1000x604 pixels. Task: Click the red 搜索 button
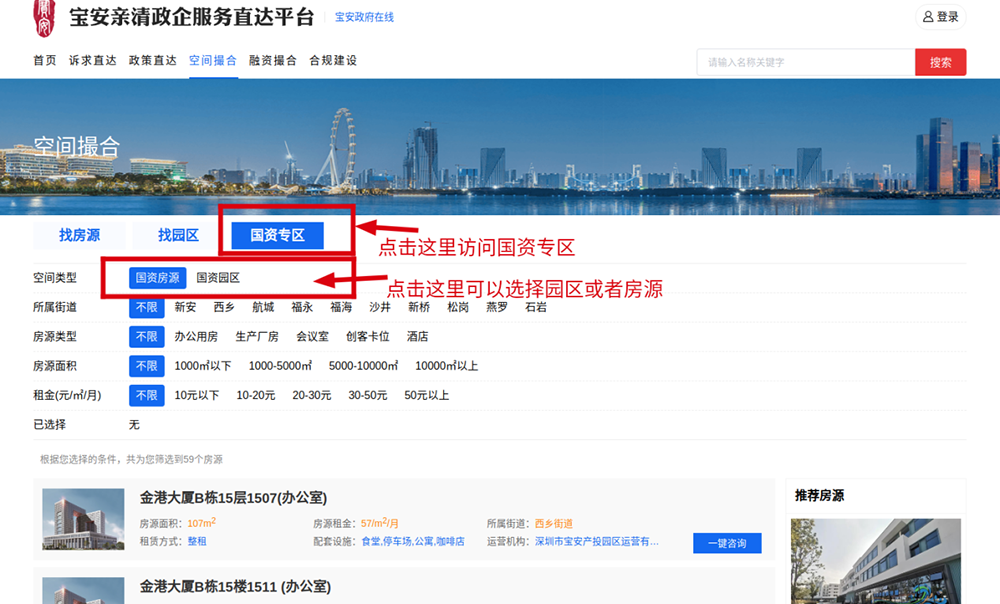click(x=941, y=63)
